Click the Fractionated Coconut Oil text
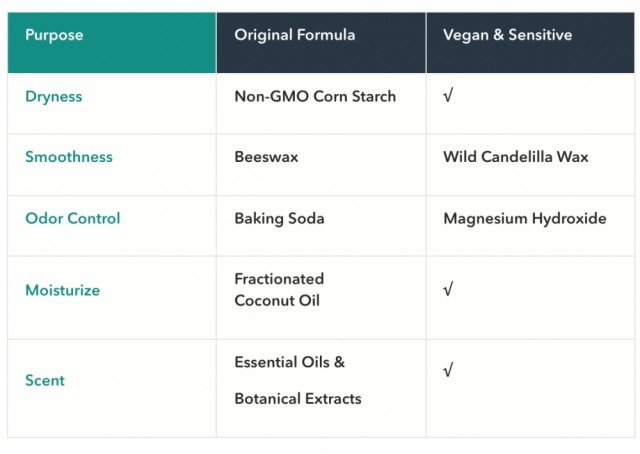 pos(279,290)
